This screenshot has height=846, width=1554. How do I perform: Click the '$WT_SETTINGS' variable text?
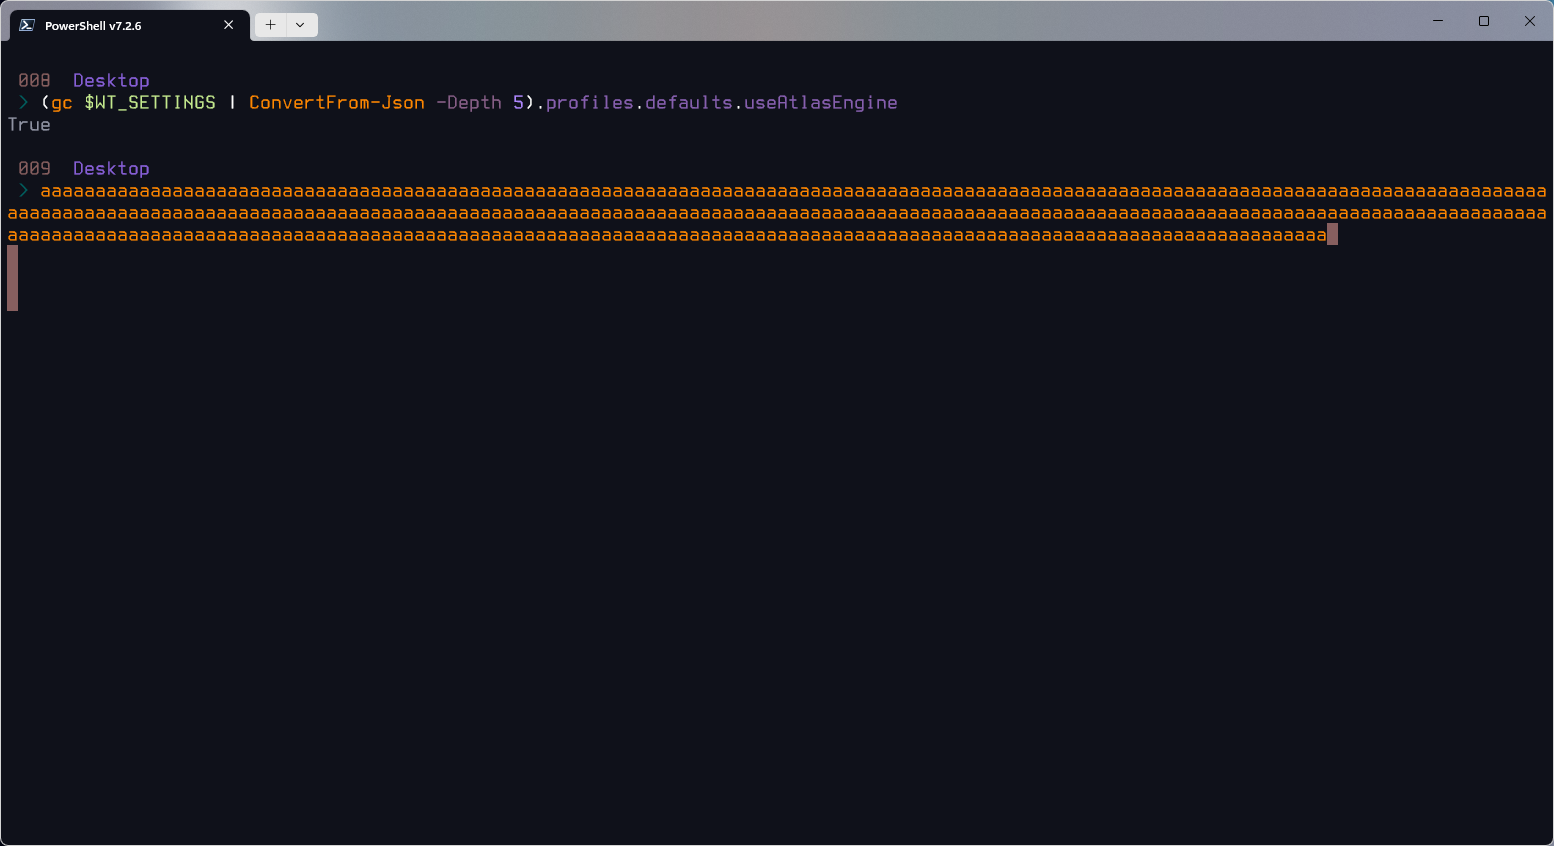tap(150, 103)
